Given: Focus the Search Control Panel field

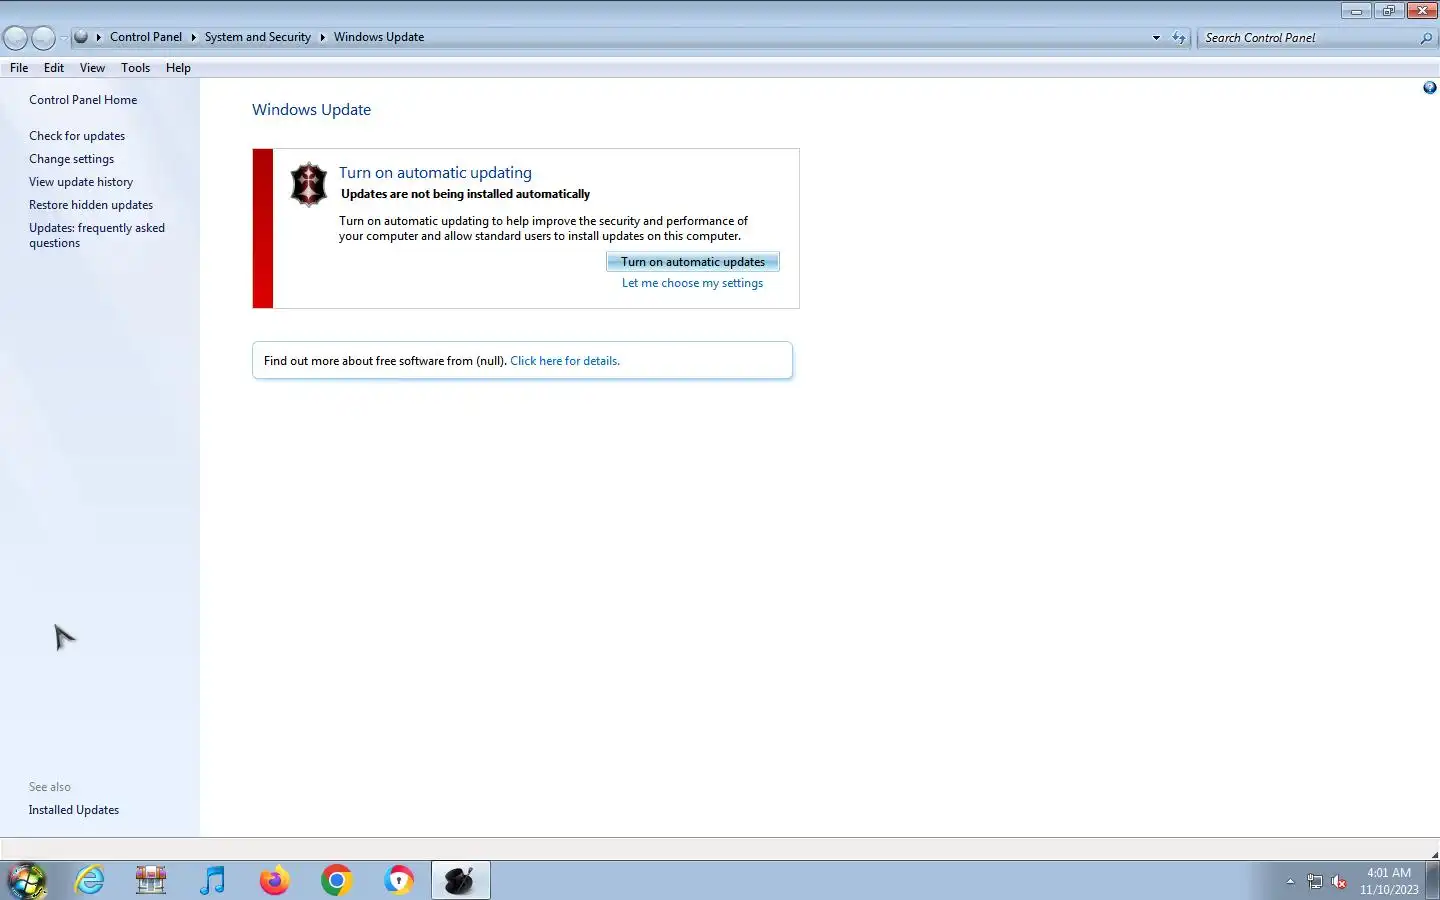Looking at the screenshot, I should click(x=1309, y=38).
